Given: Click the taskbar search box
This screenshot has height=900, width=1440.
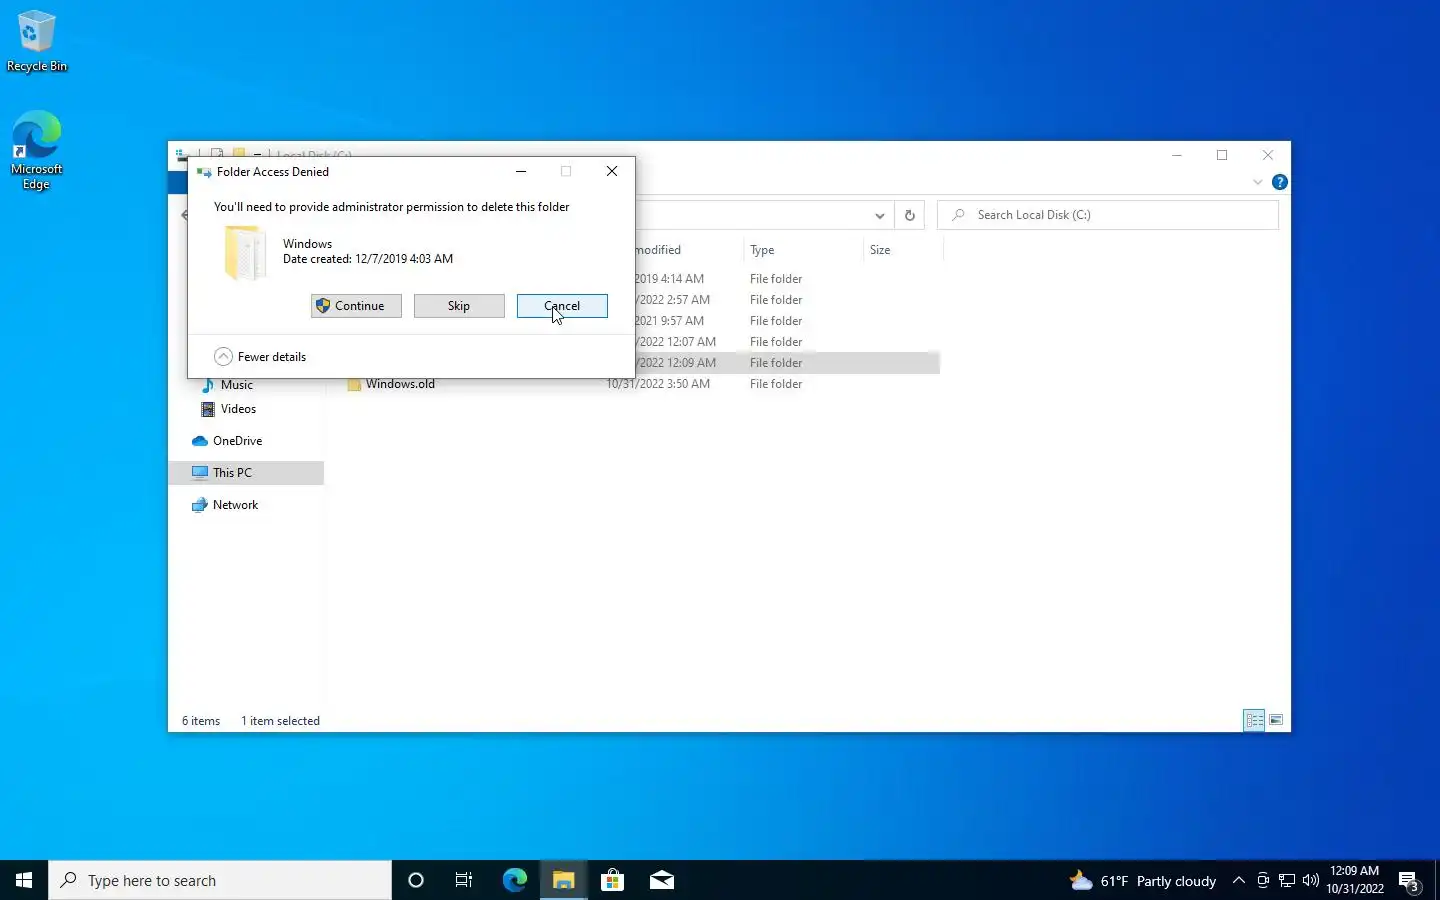Looking at the screenshot, I should (x=220, y=880).
